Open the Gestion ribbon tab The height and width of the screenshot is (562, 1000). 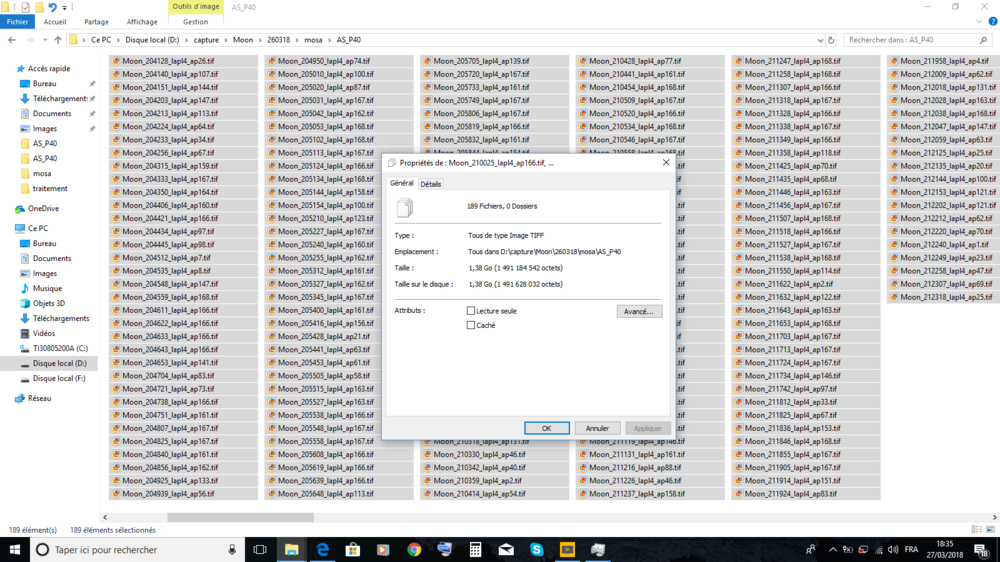pyautogui.click(x=195, y=22)
